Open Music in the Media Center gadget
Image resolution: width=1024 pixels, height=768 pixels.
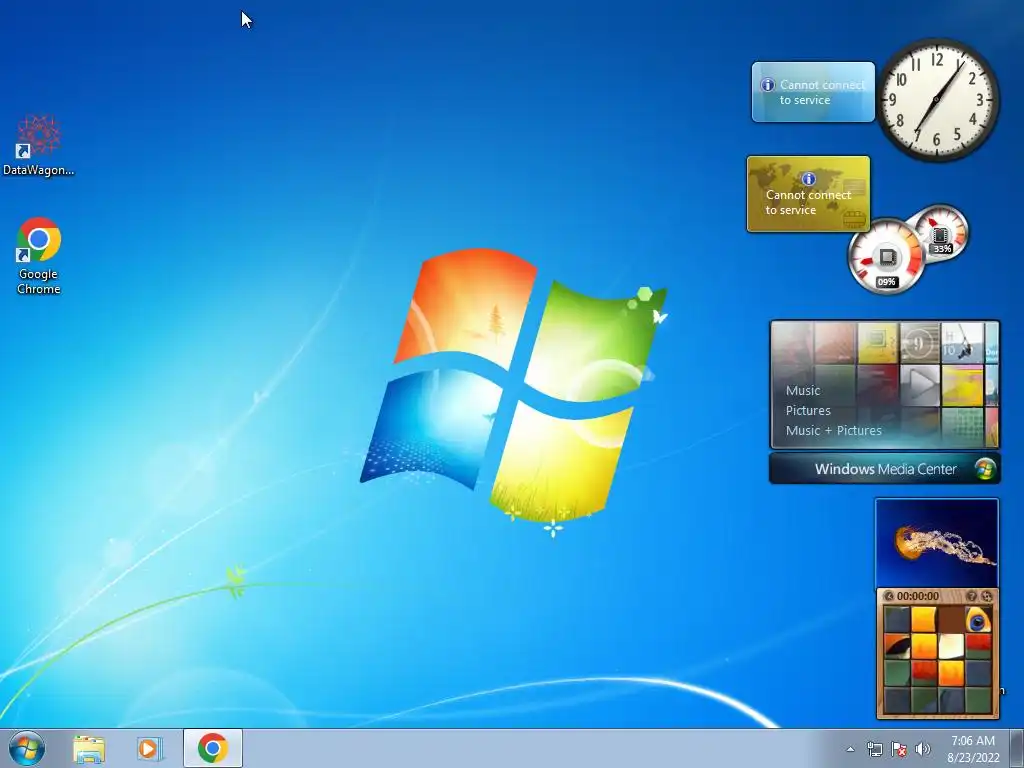tap(803, 391)
